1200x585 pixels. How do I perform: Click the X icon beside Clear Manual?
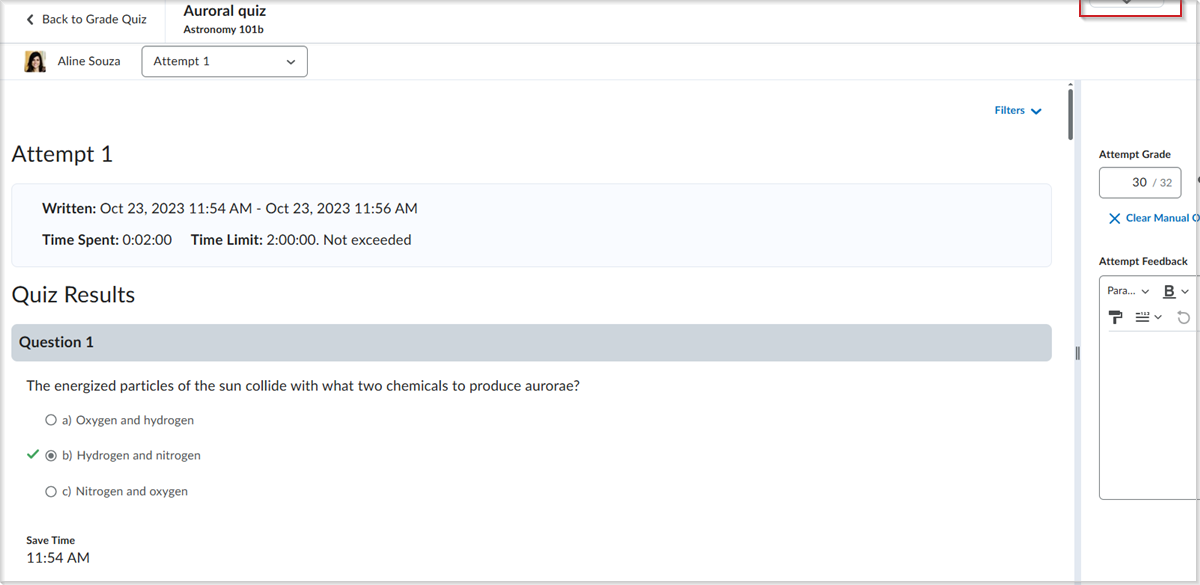[1115, 218]
